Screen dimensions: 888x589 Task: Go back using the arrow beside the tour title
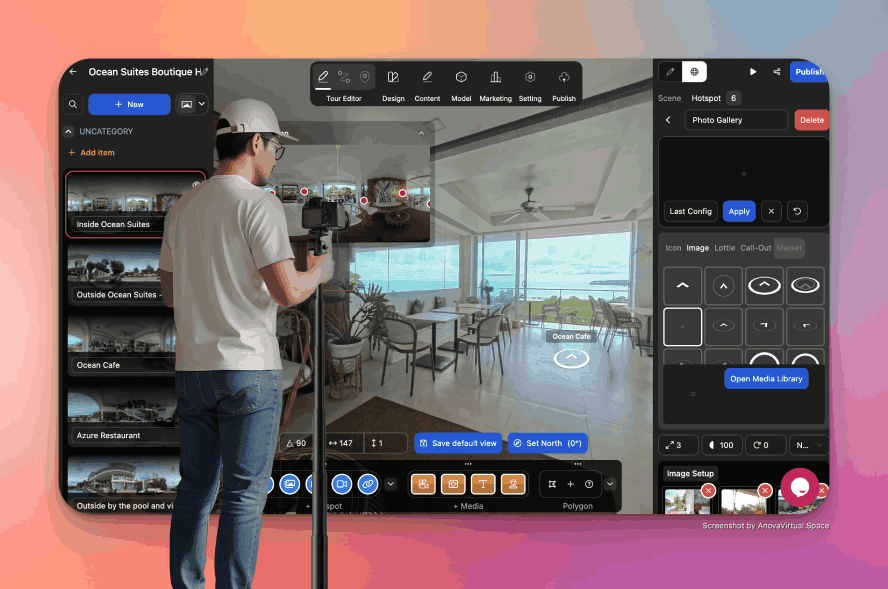coord(73,72)
